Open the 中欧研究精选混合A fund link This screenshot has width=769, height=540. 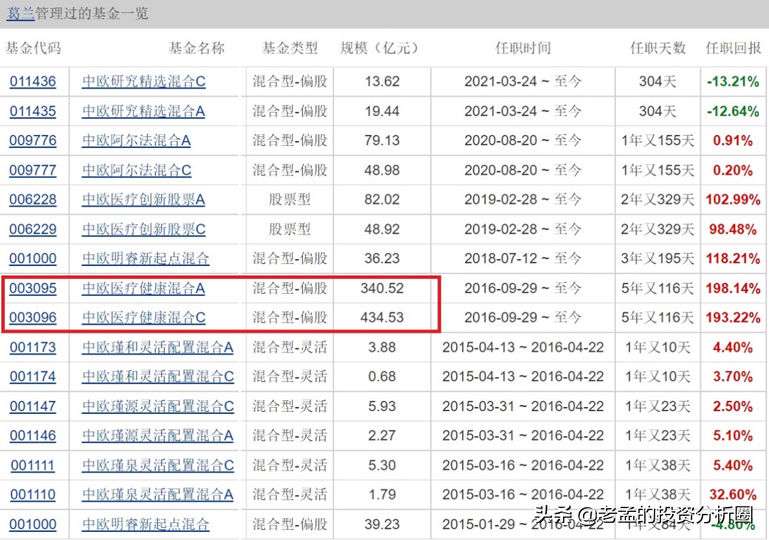coord(143,111)
